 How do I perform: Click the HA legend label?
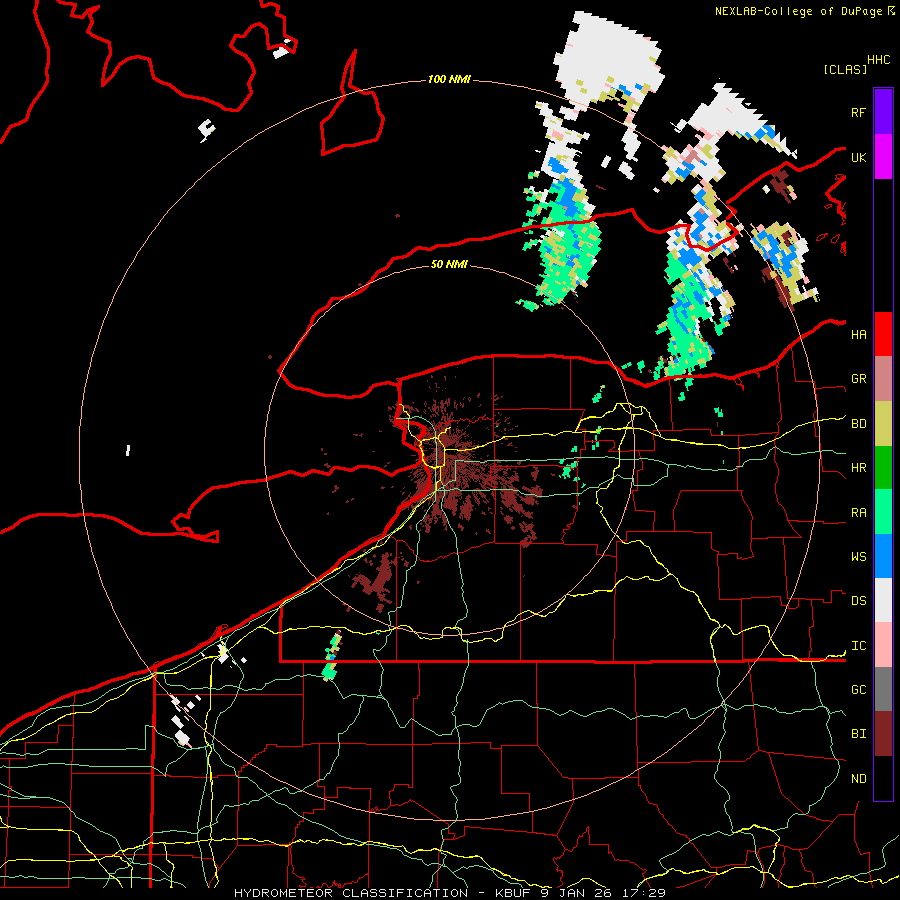[858, 334]
